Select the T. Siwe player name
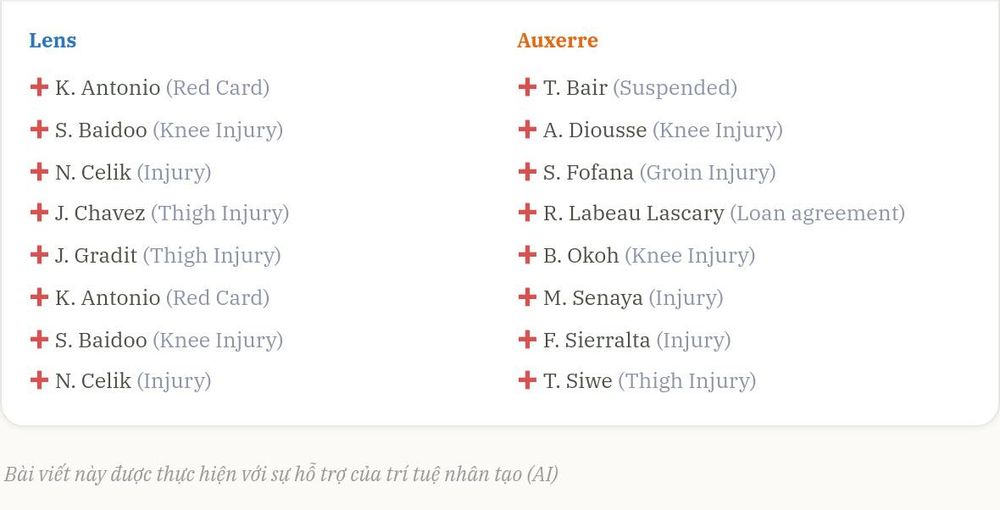The height and width of the screenshot is (510, 1000). [x=578, y=381]
